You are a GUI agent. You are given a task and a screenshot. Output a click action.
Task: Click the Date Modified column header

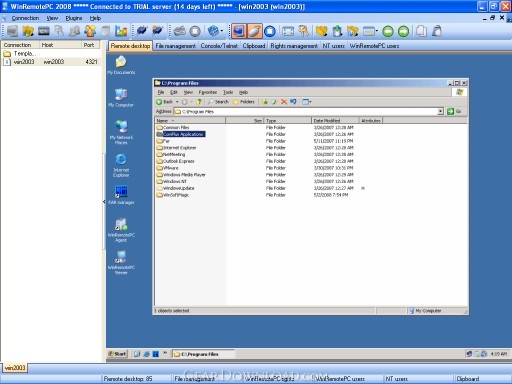[335, 120]
